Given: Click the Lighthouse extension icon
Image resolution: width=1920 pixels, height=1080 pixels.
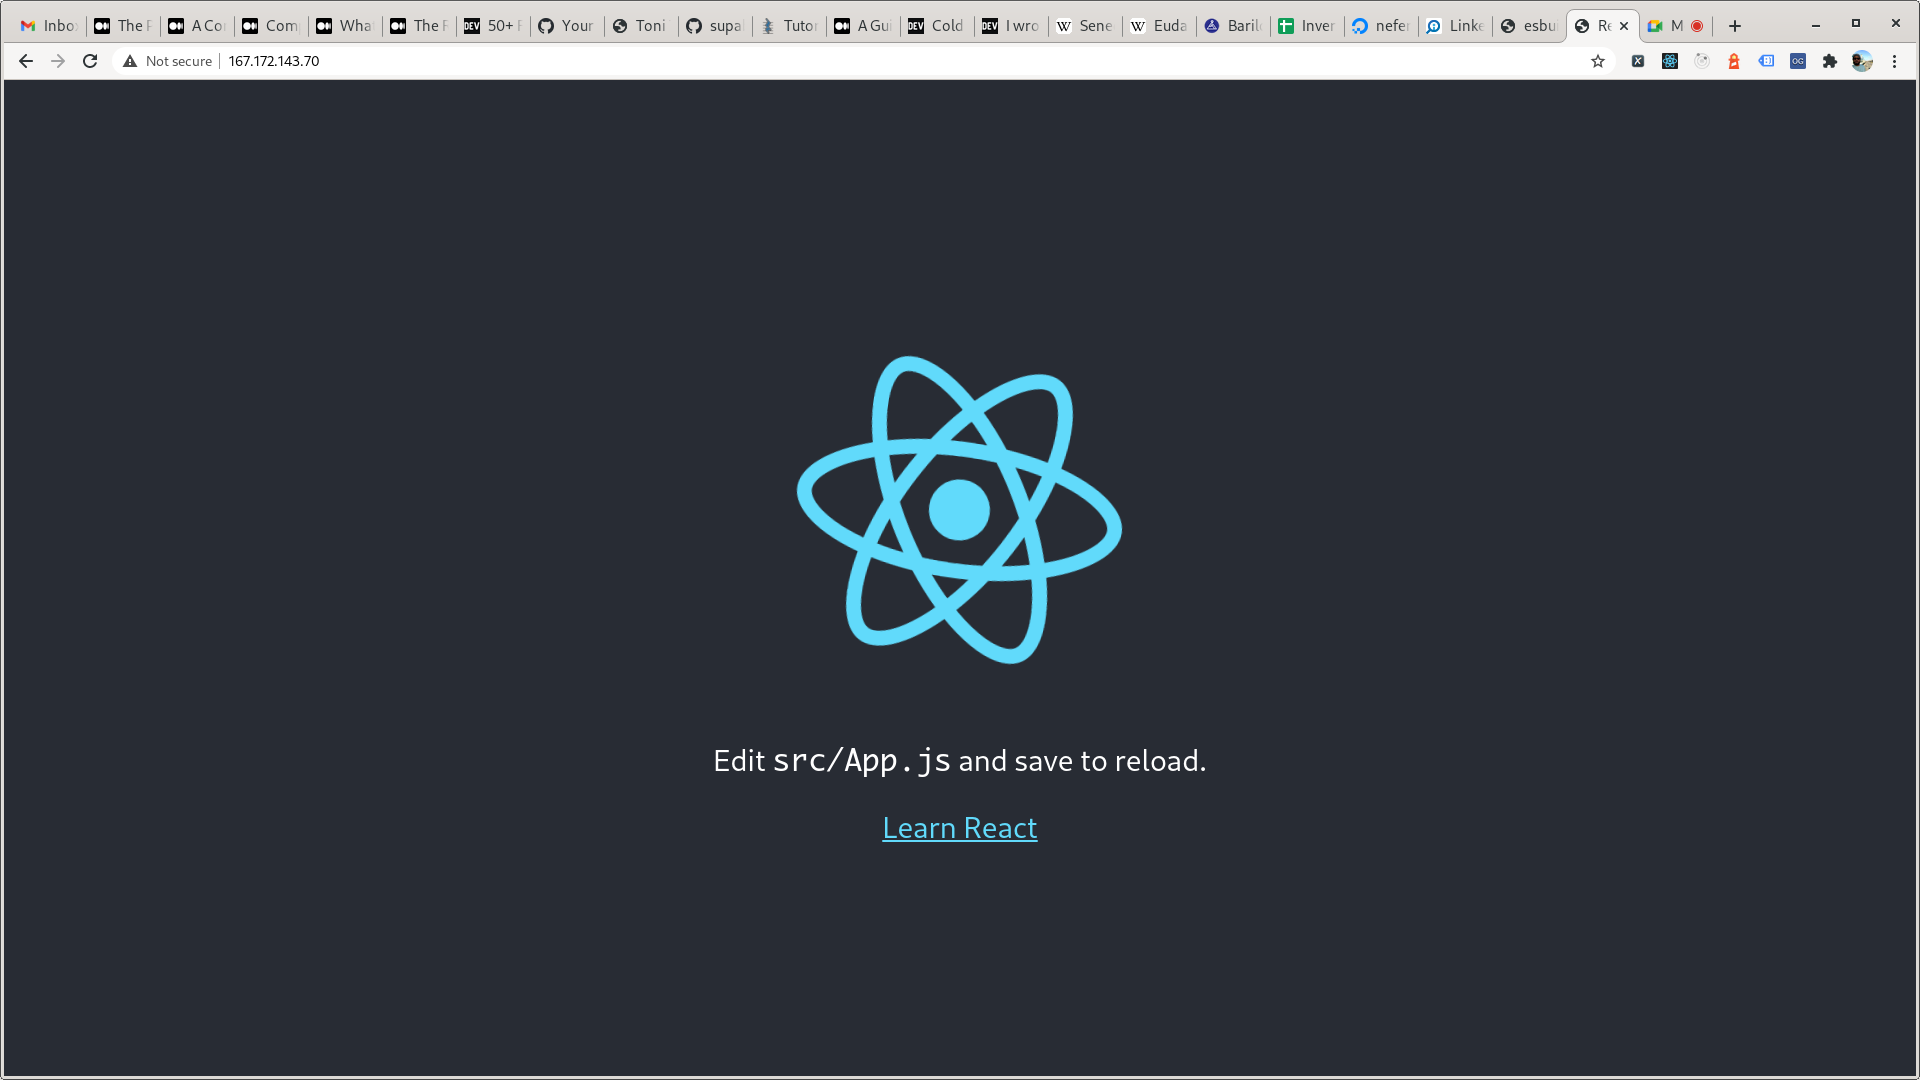Looking at the screenshot, I should pos(1734,61).
